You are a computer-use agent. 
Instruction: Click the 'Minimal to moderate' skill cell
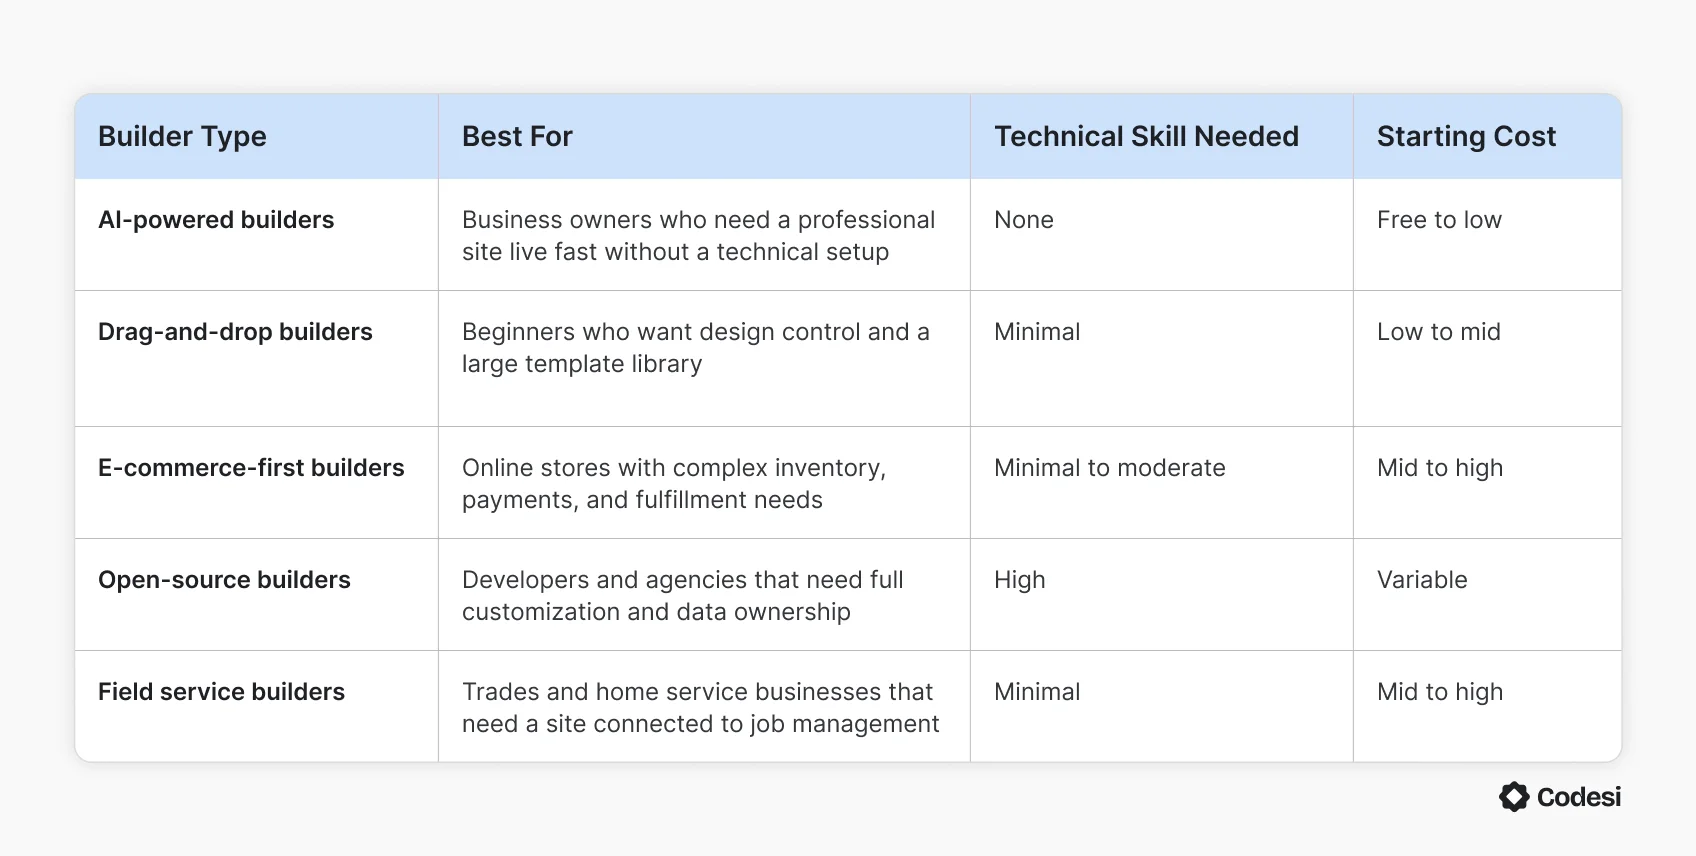pos(1109,468)
